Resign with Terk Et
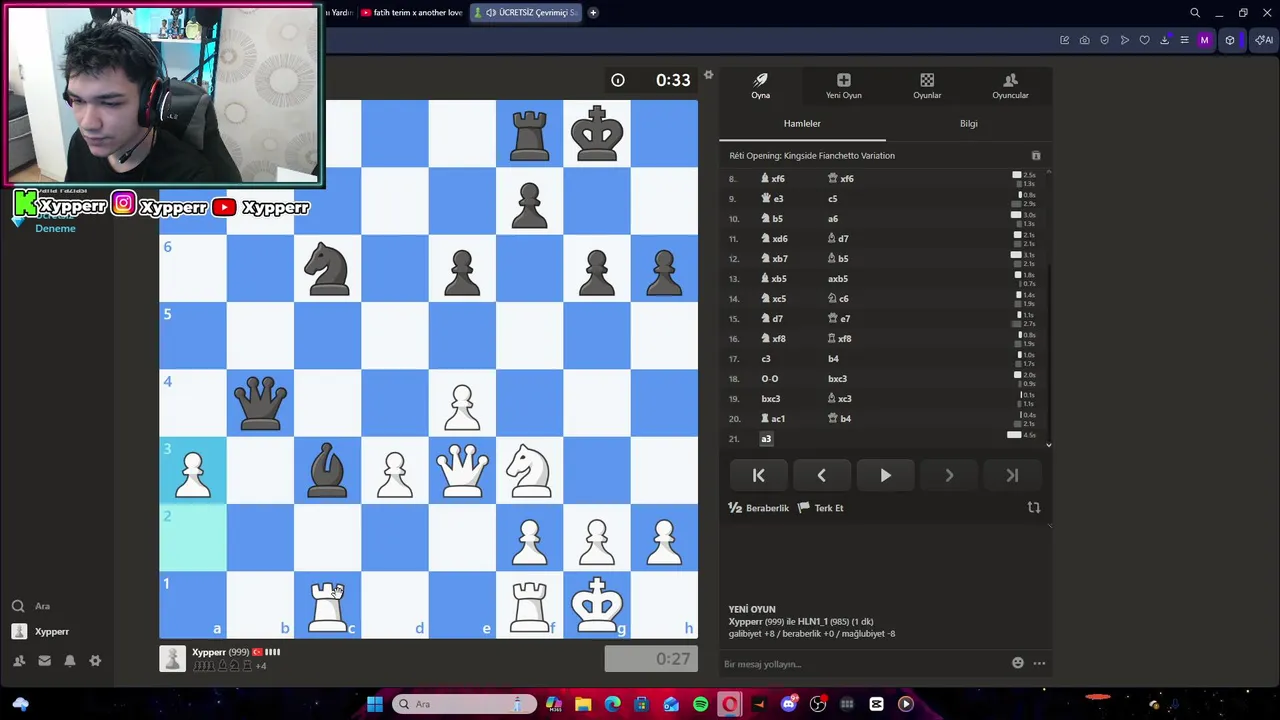 [x=821, y=508]
